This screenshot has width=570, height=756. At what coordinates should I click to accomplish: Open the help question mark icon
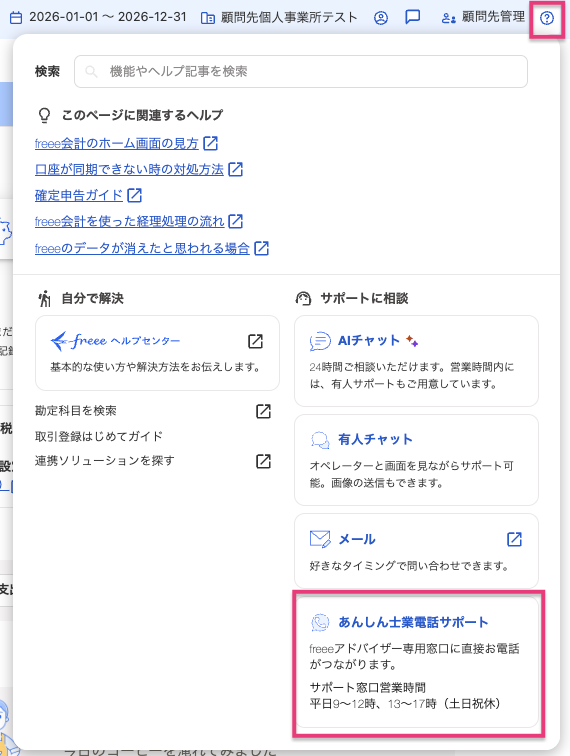coord(546,18)
